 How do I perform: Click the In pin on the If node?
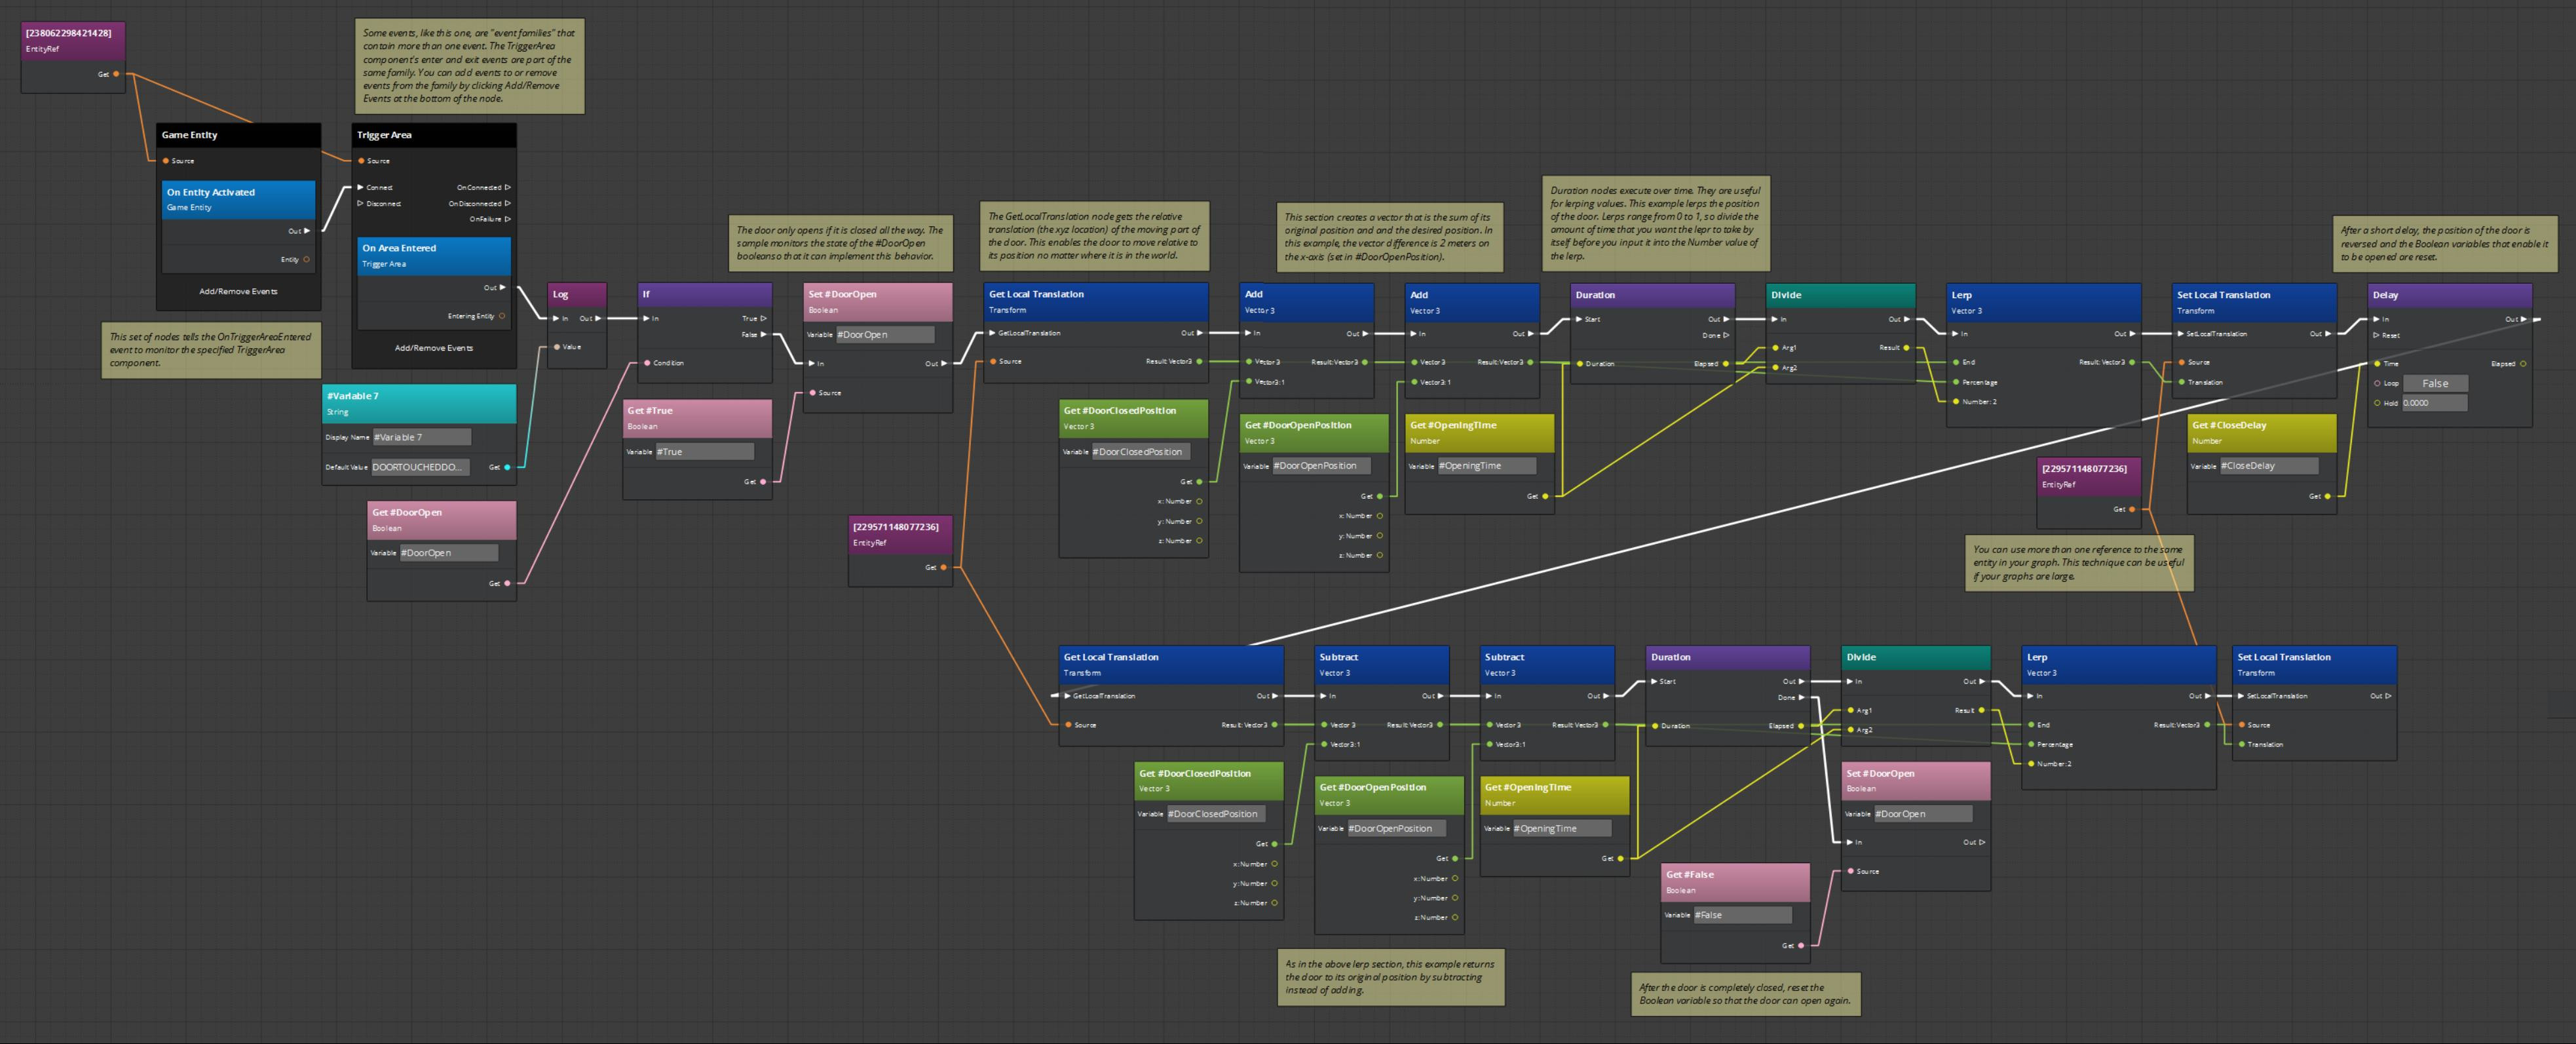(x=646, y=318)
